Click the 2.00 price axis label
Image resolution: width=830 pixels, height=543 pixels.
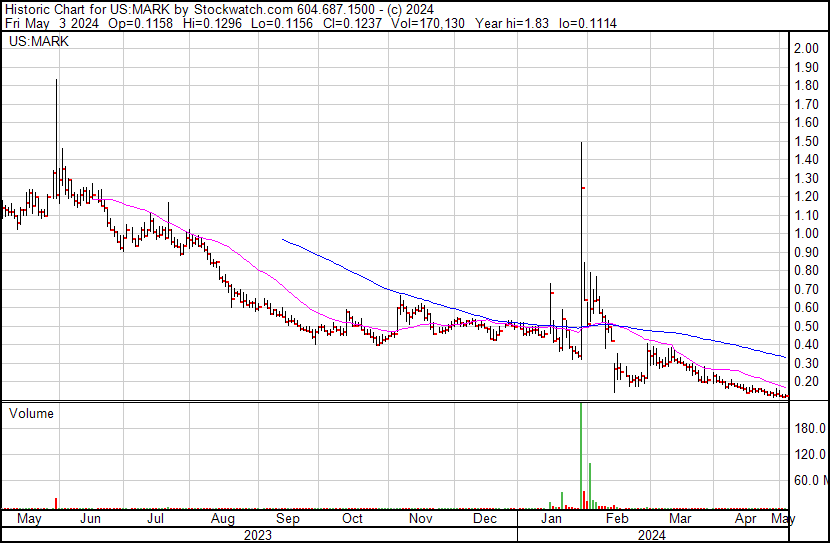[x=806, y=48]
